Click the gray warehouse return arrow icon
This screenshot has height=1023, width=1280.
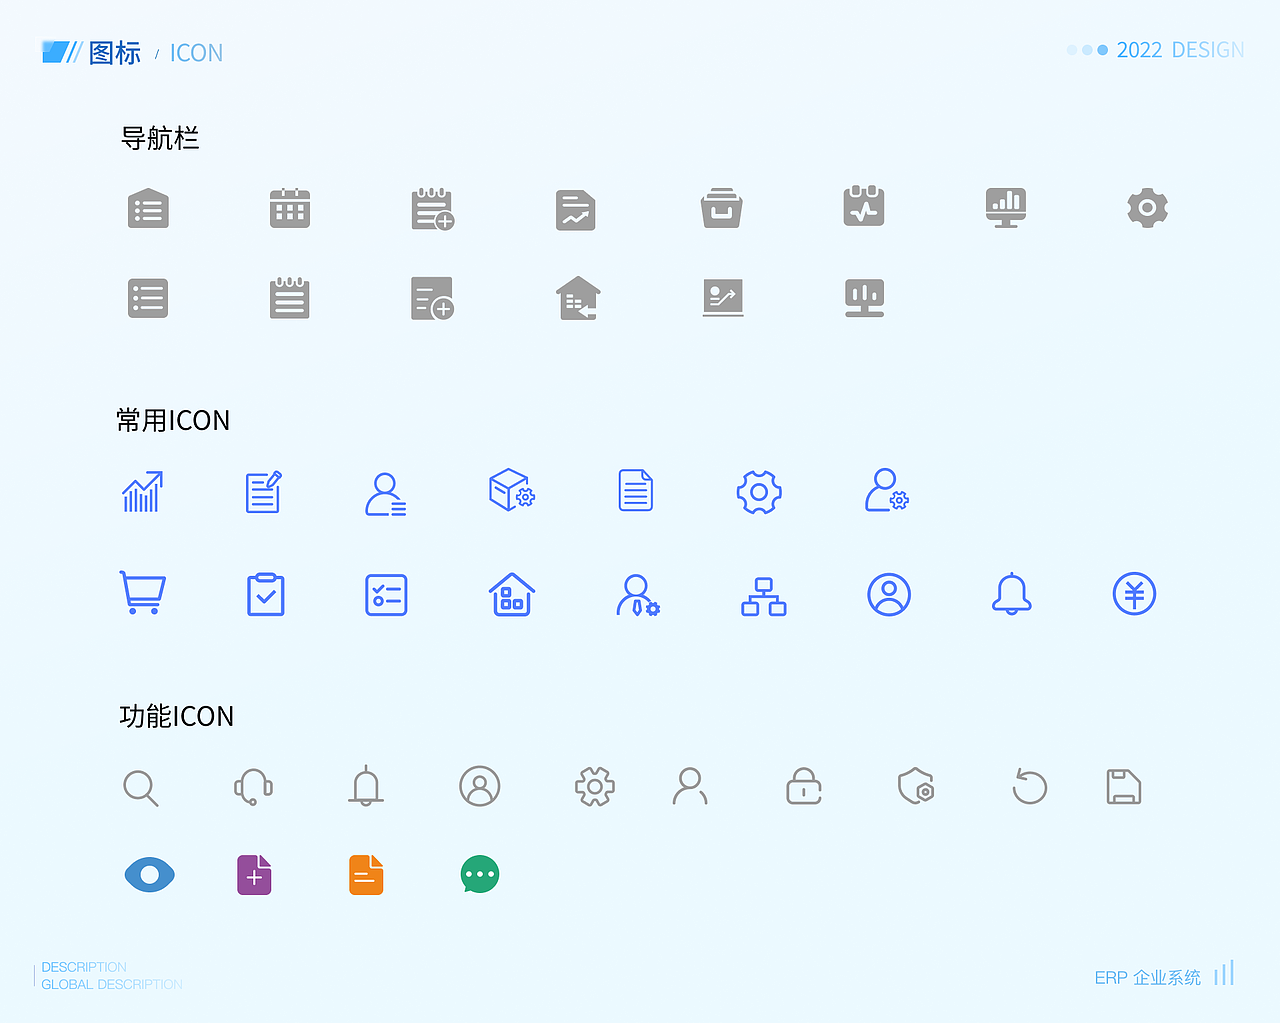tap(578, 298)
